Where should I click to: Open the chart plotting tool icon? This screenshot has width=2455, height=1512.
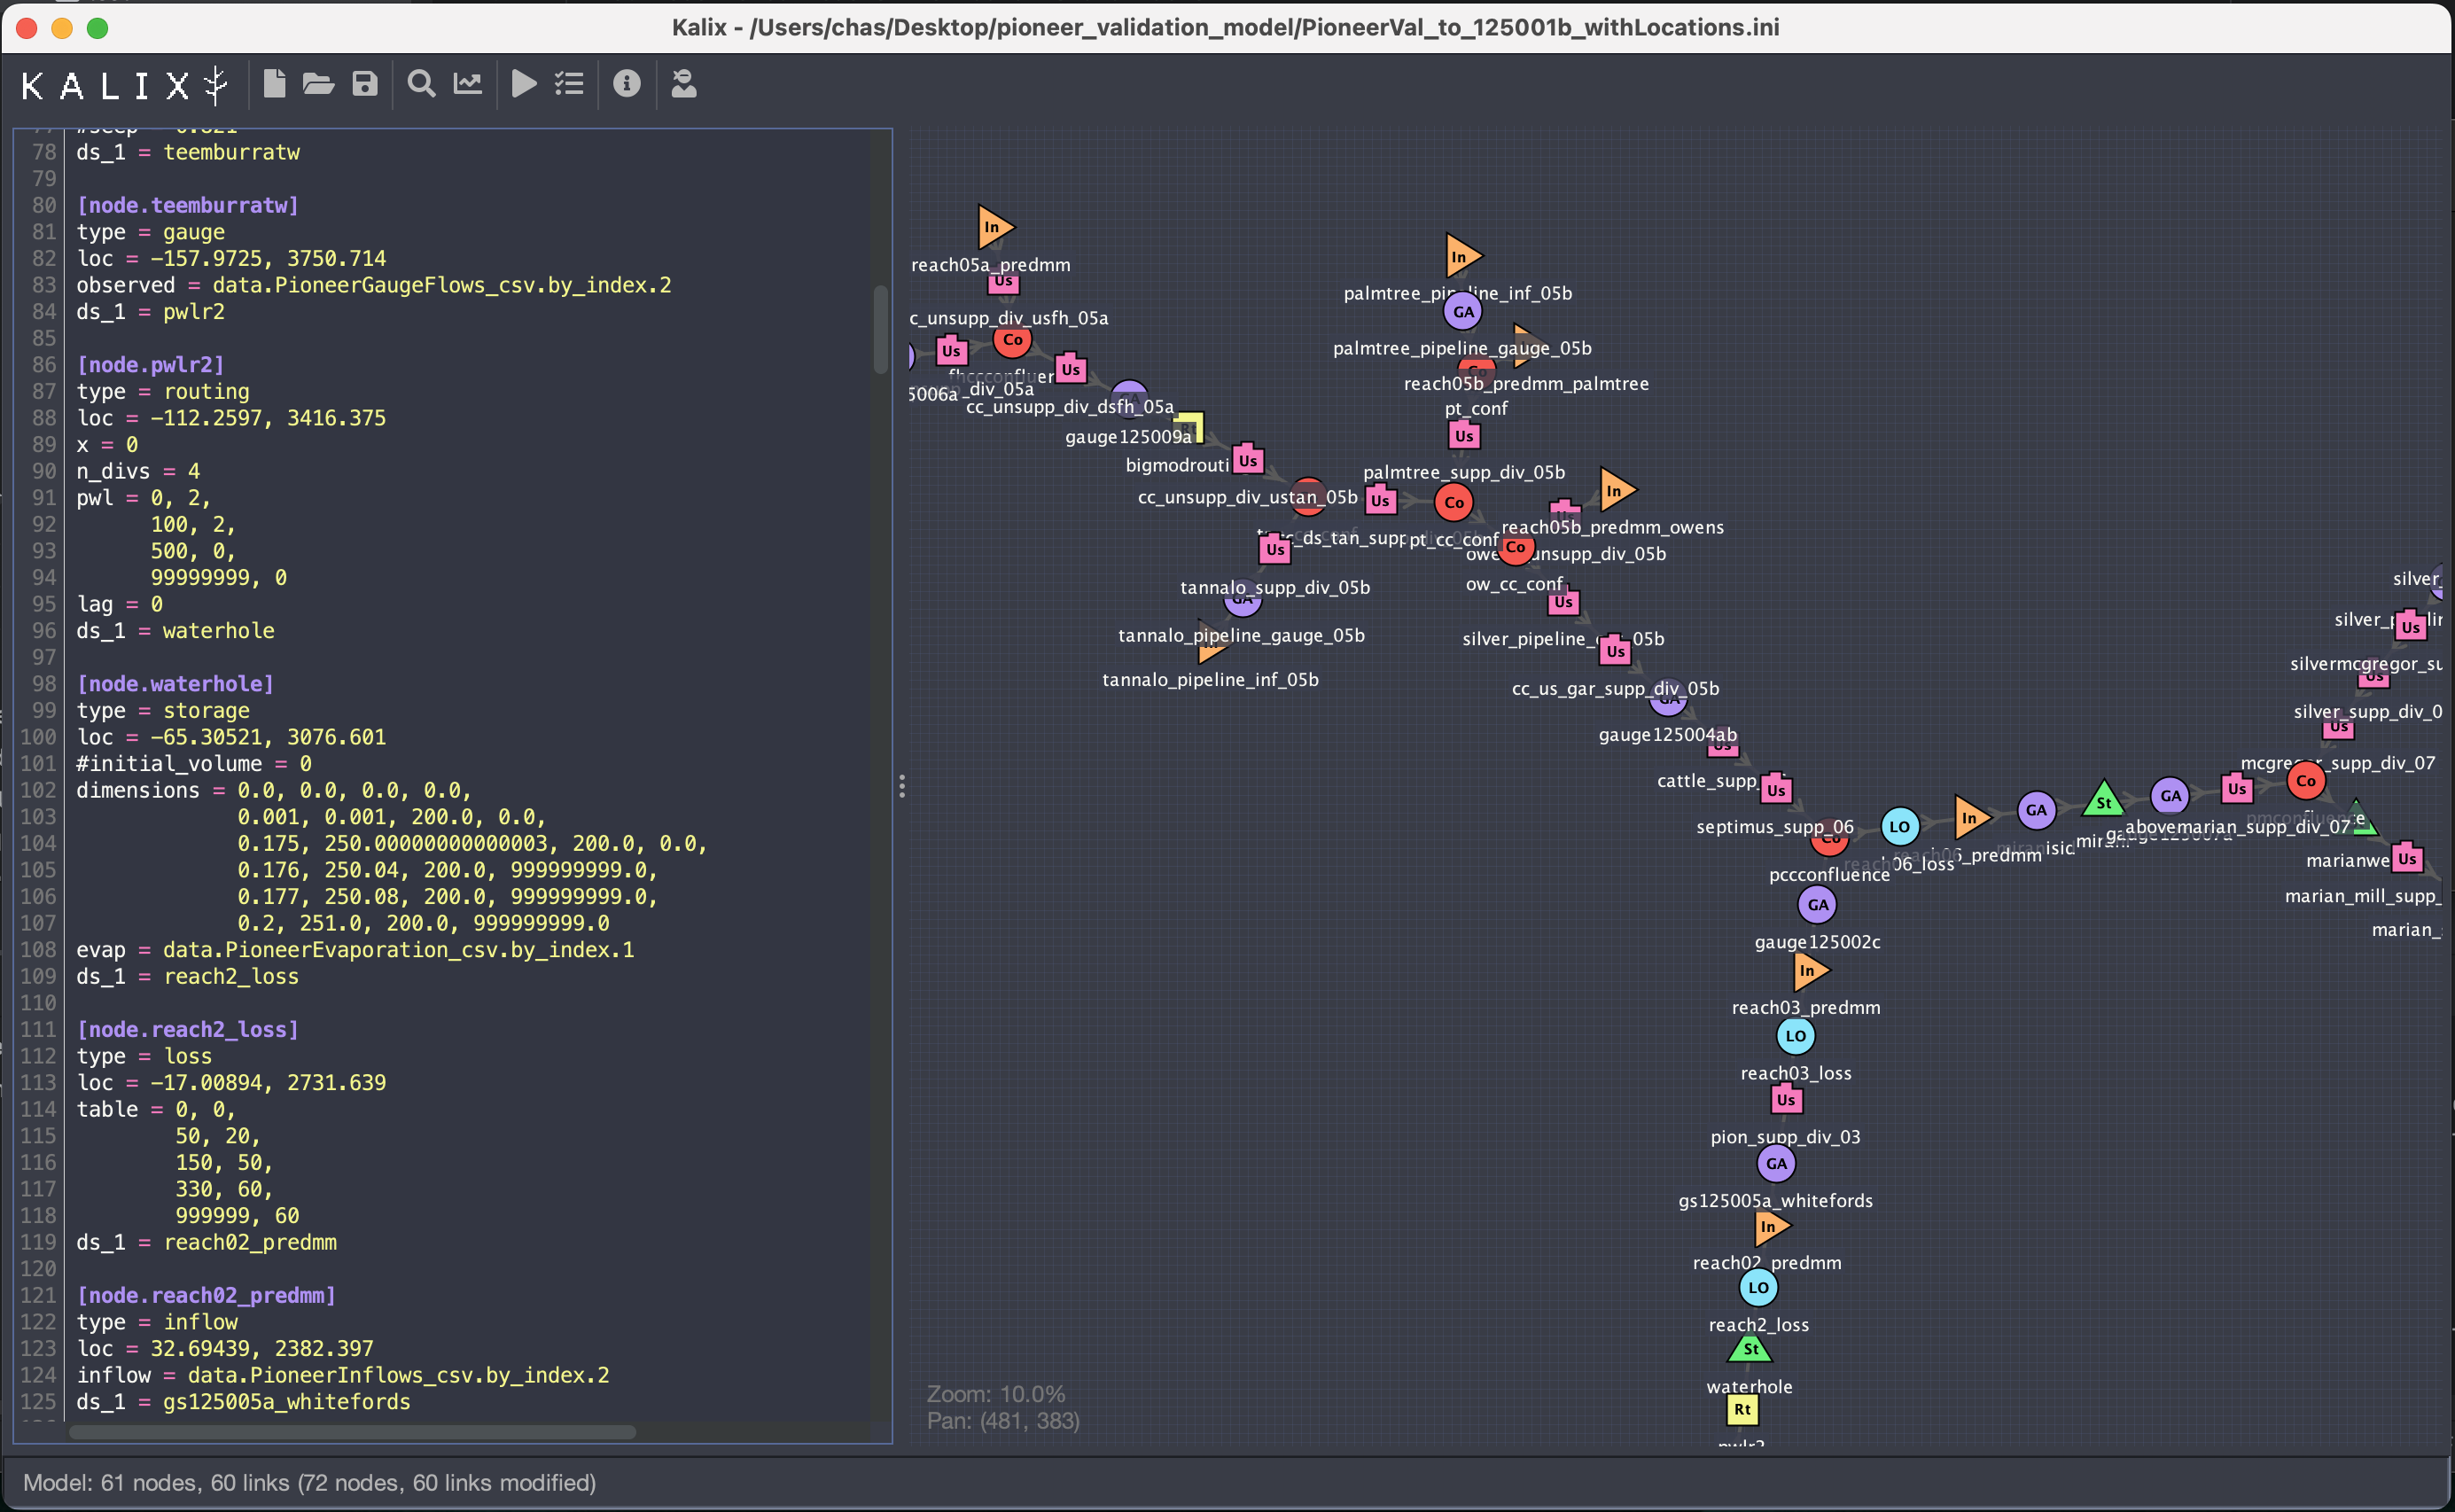pyautogui.click(x=468, y=83)
